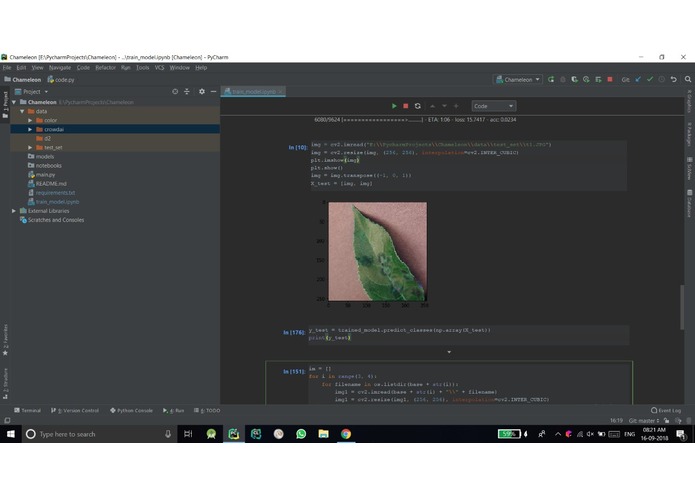Image resolution: width=695 pixels, height=494 pixels.
Task: Show Git history clock icon
Action: point(662,79)
